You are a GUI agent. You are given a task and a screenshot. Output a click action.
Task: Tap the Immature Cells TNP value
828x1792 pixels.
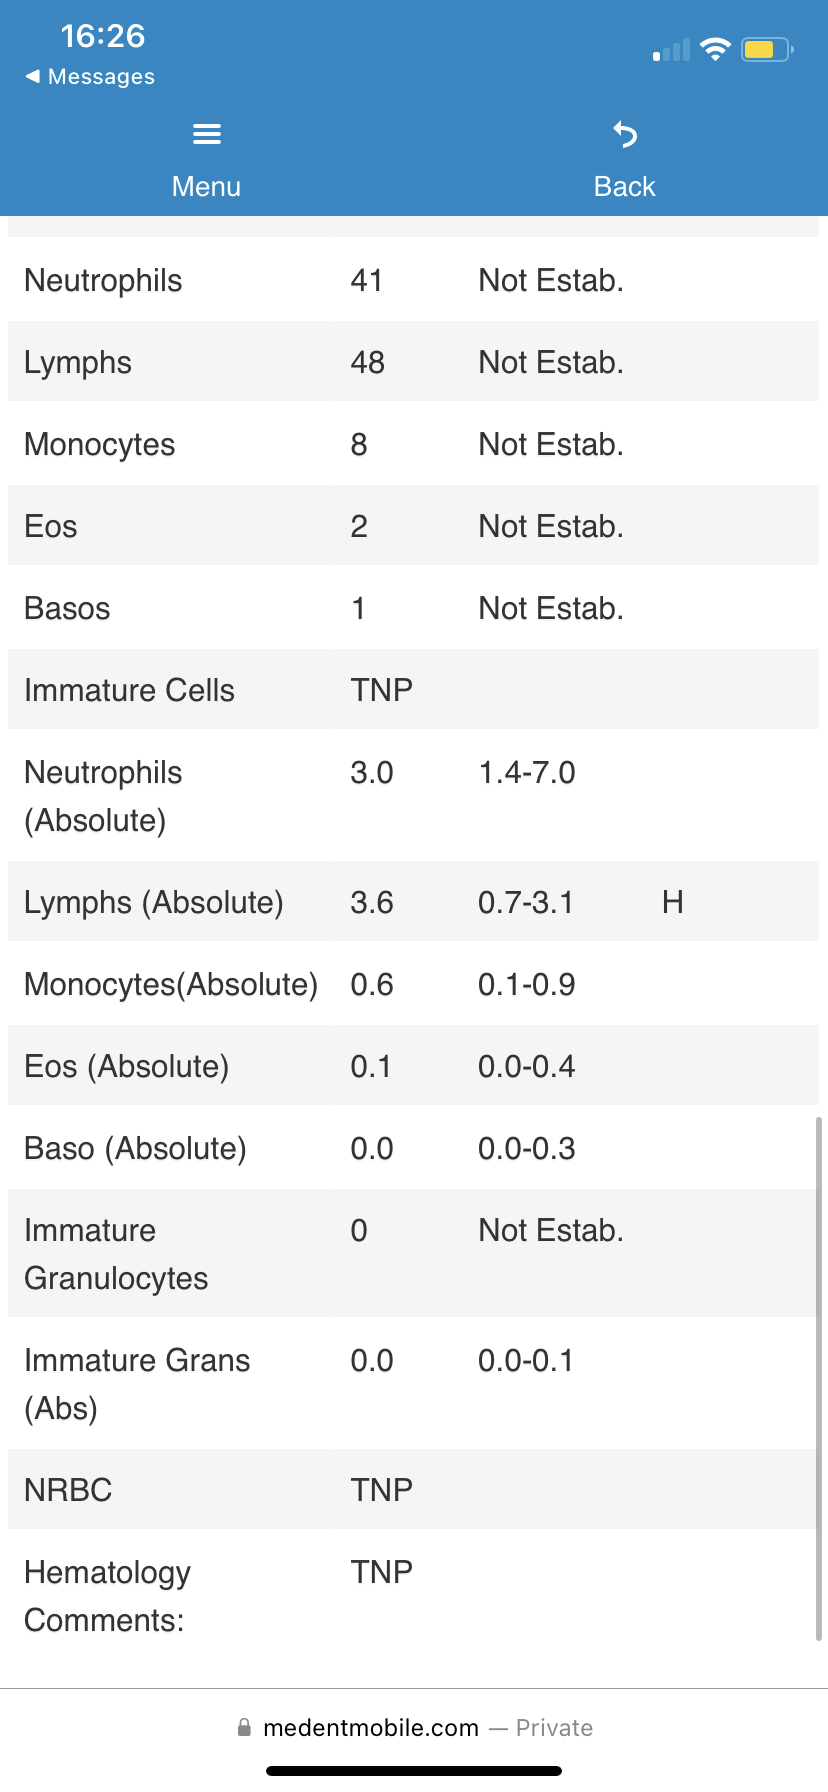pos(381,690)
